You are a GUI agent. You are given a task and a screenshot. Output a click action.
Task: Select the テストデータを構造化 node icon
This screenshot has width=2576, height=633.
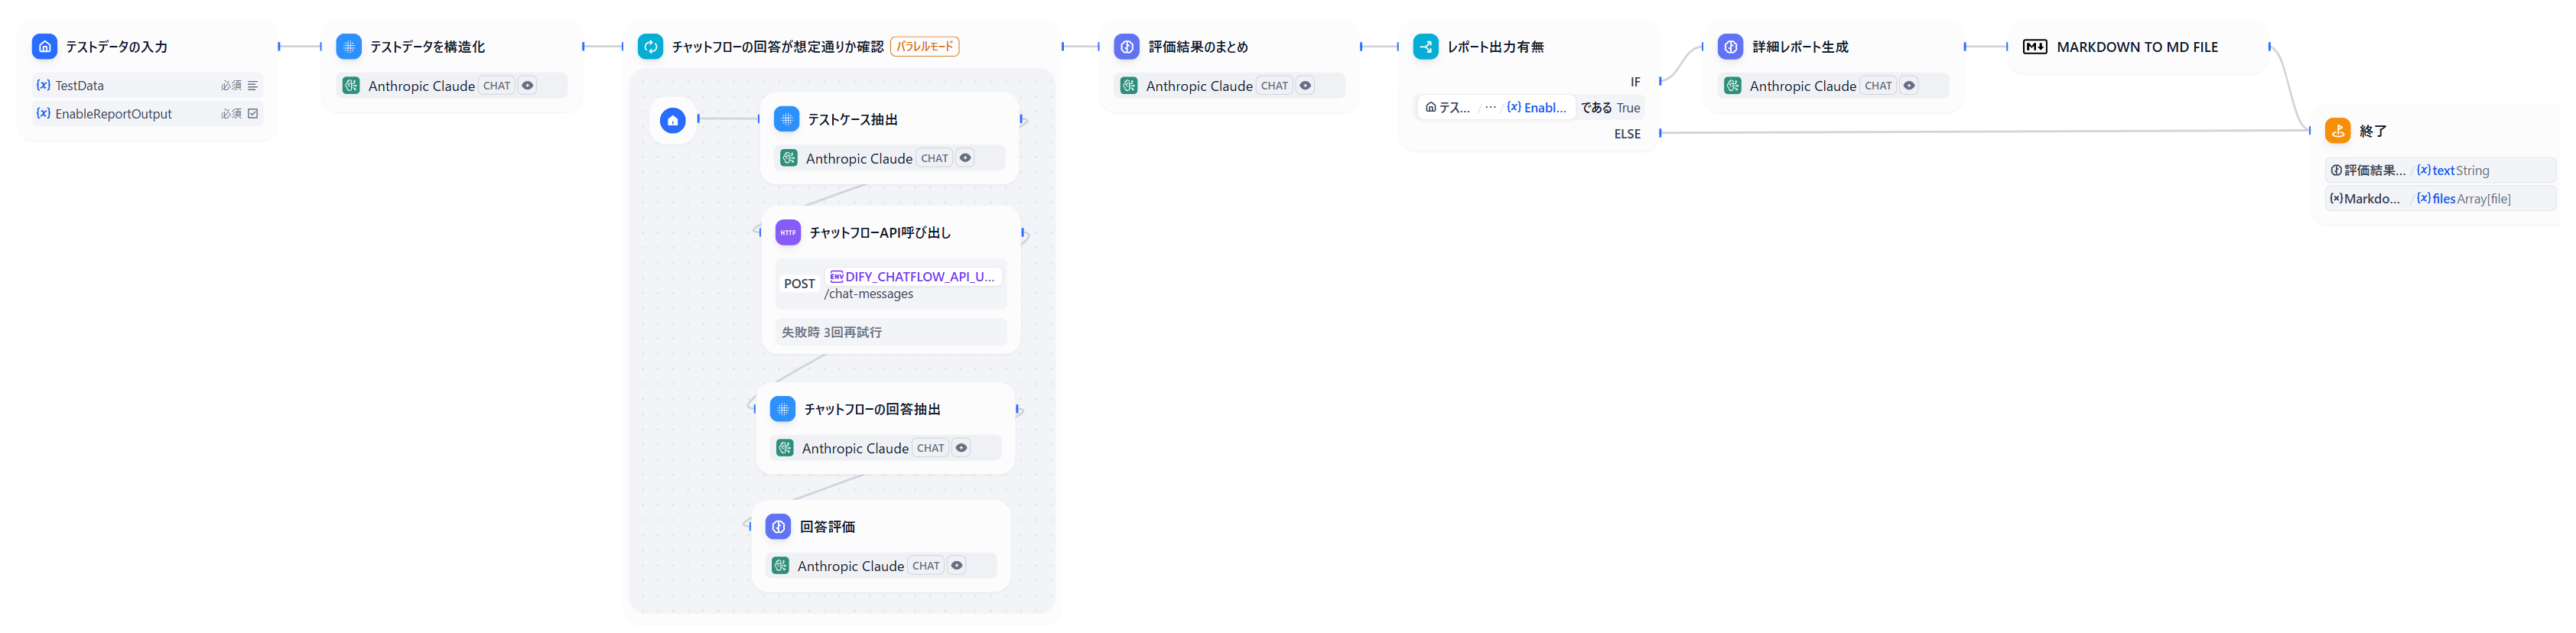pyautogui.click(x=349, y=46)
